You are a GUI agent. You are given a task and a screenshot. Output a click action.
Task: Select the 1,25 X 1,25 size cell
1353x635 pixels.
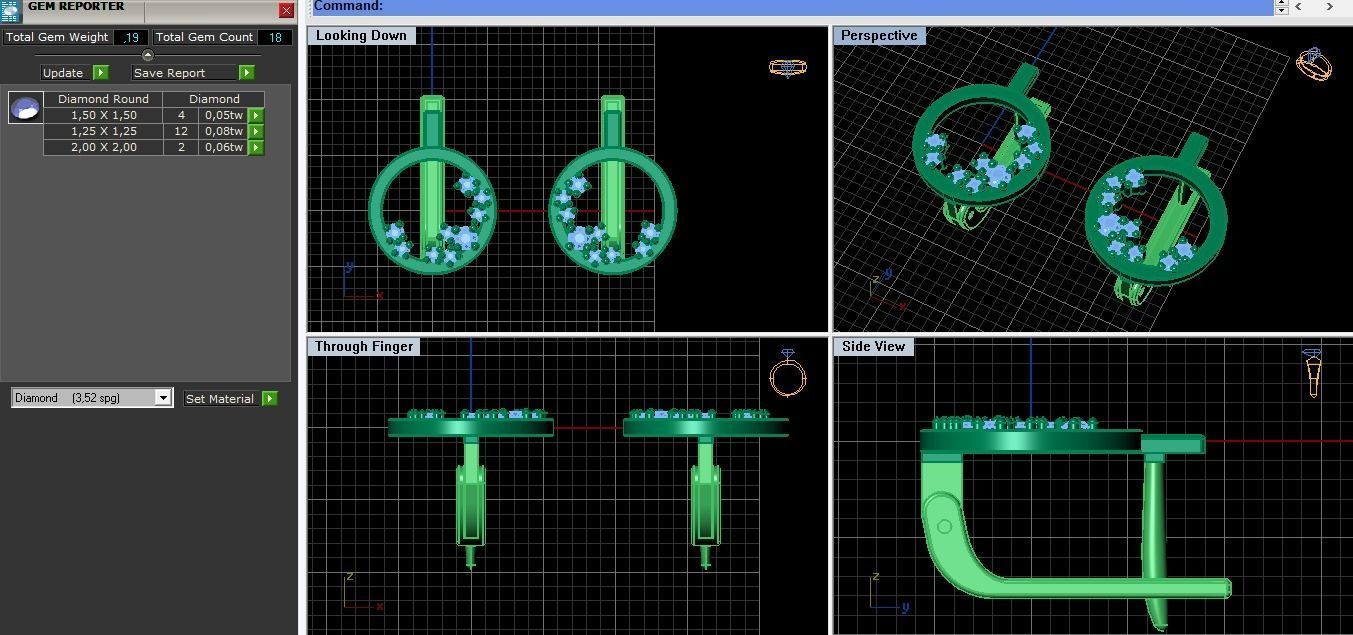click(103, 131)
